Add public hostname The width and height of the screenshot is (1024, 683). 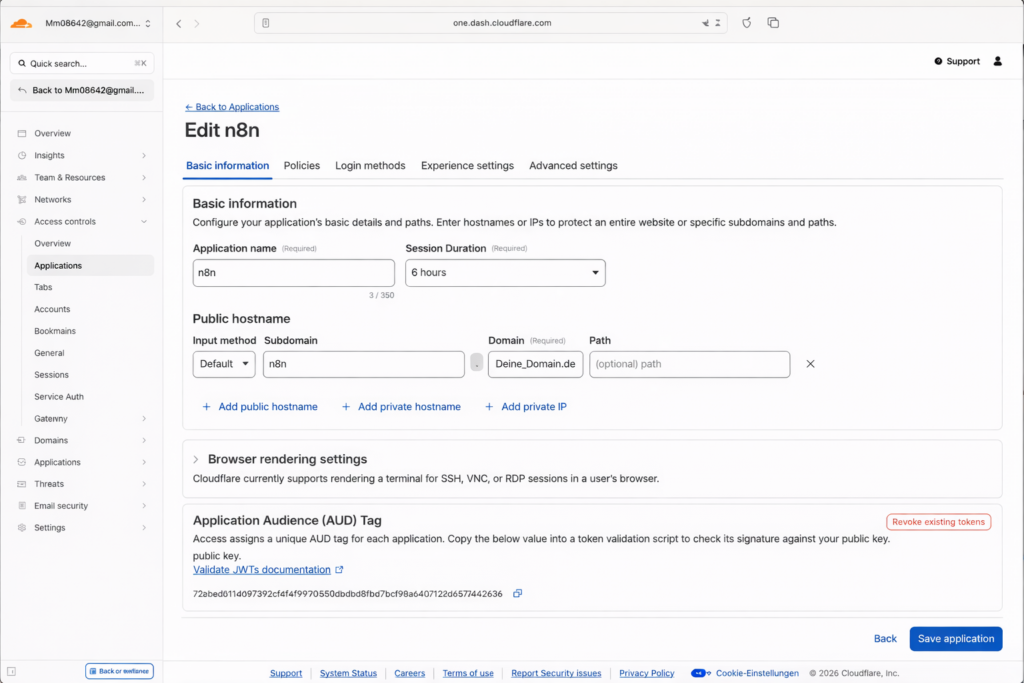tap(260, 407)
